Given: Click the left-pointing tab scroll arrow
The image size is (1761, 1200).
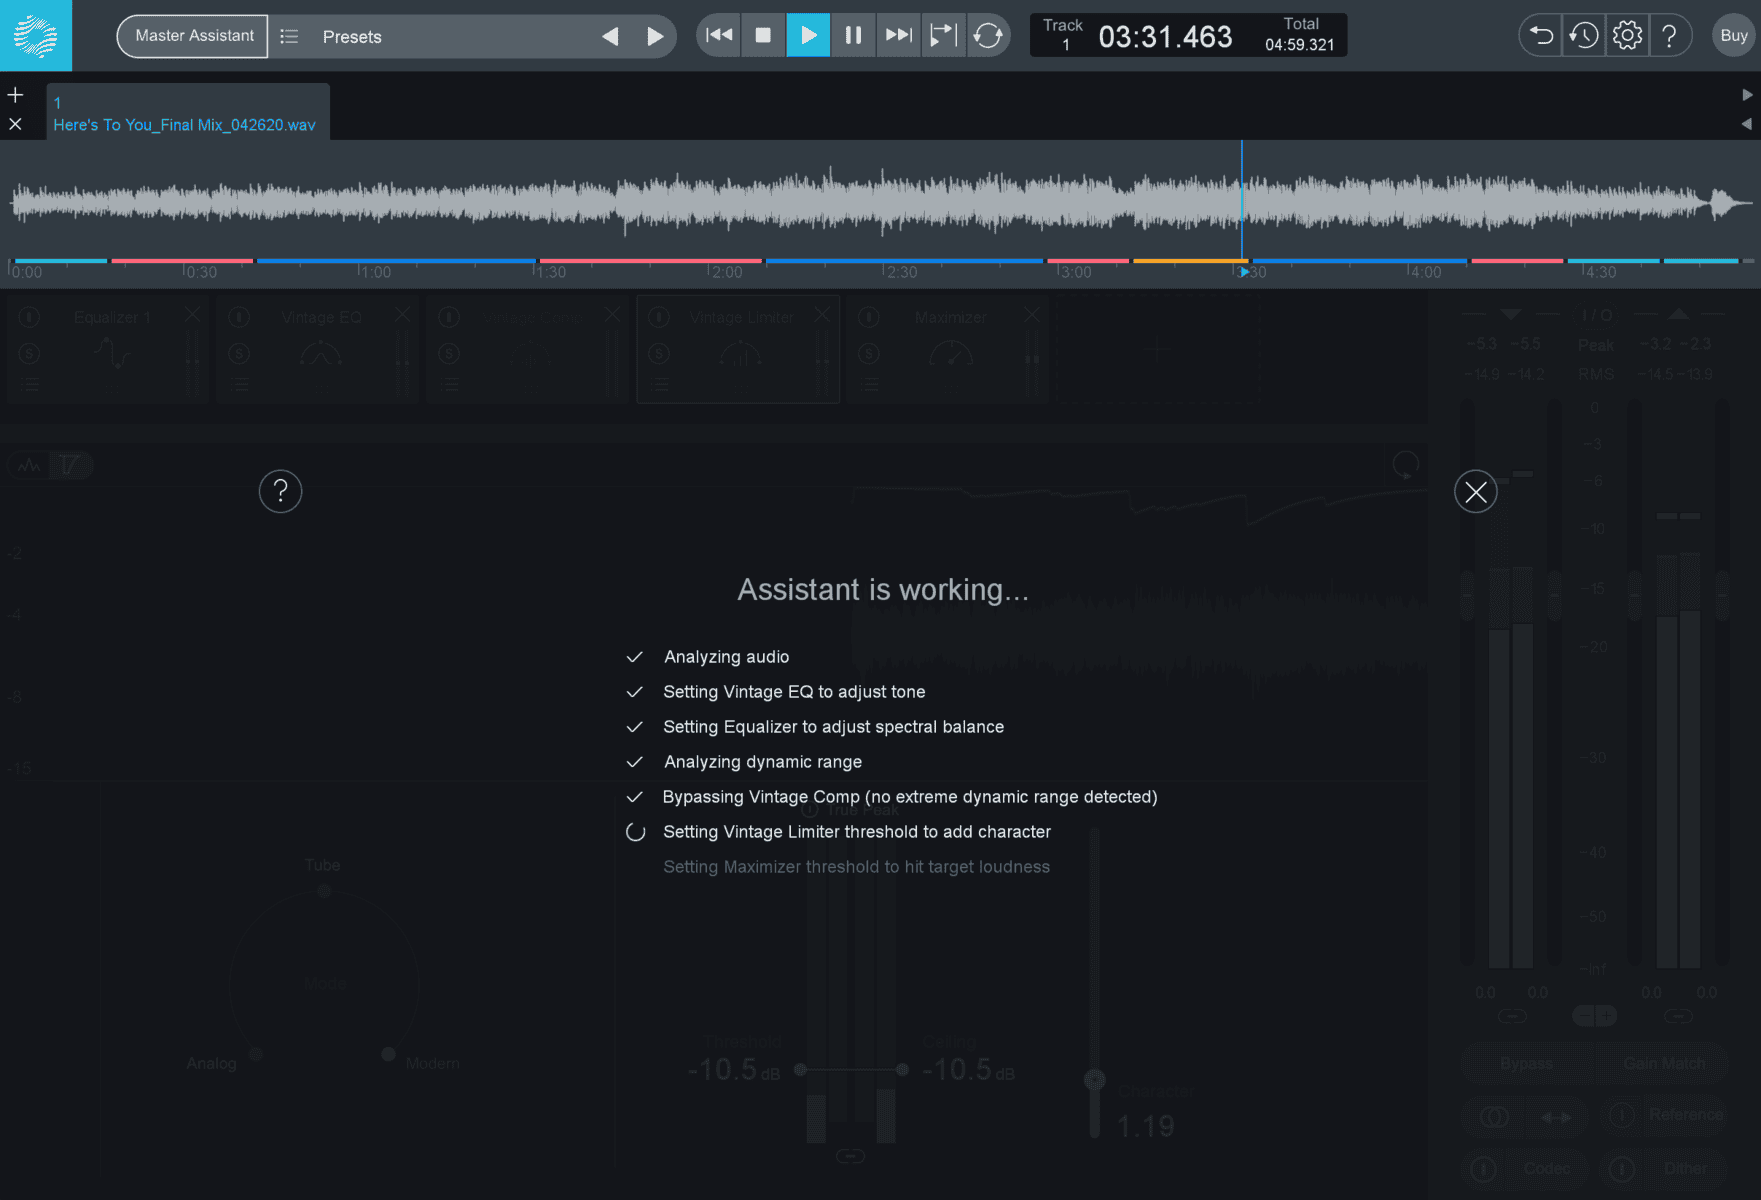Looking at the screenshot, I should click(1747, 124).
